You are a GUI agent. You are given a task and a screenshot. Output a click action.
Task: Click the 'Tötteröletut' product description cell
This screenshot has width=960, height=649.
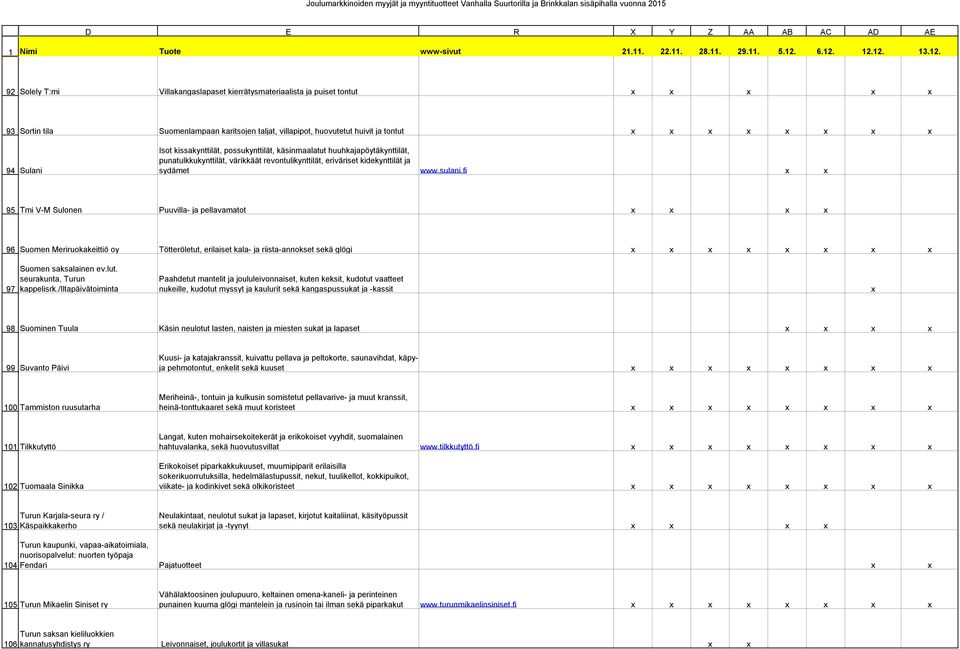point(288,234)
